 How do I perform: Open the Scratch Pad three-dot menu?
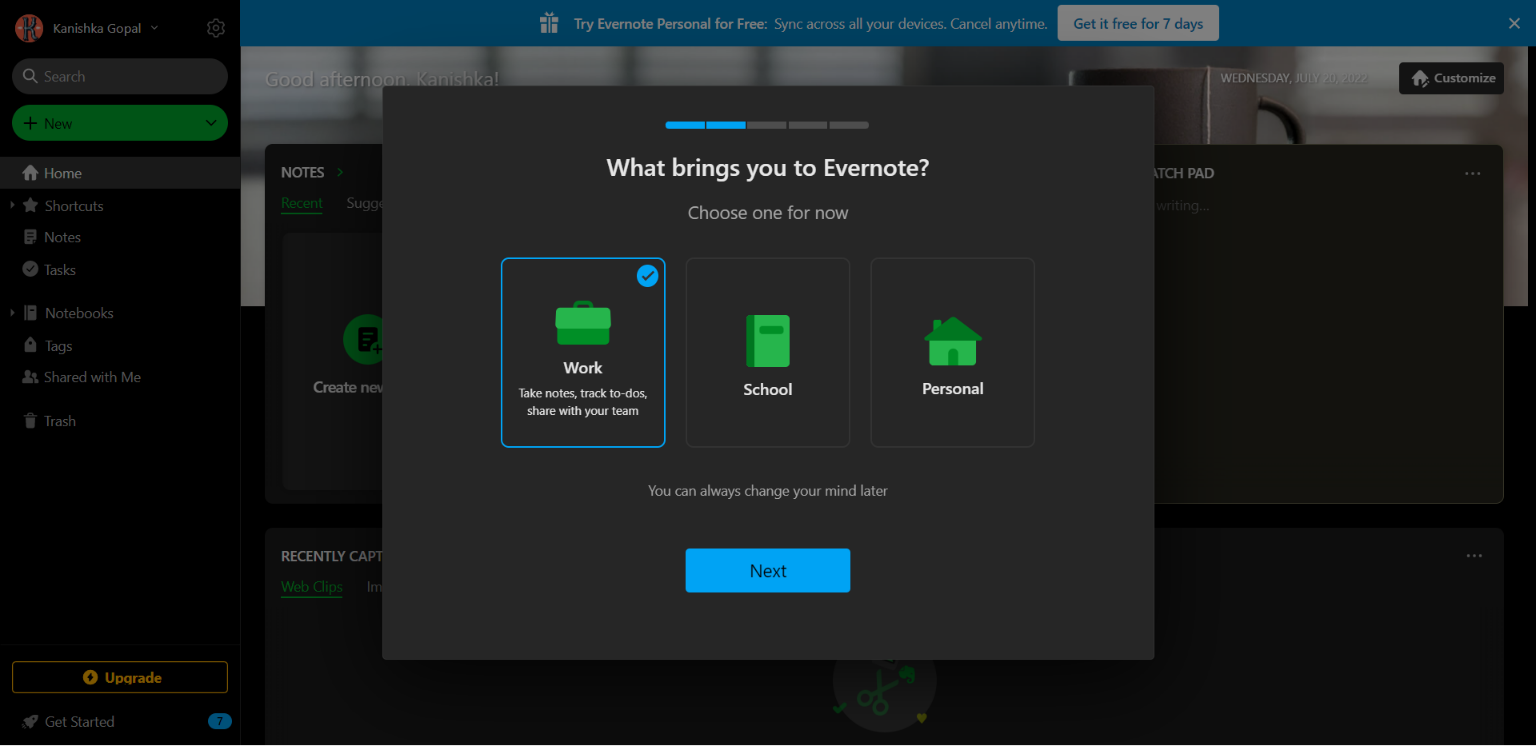[1473, 173]
